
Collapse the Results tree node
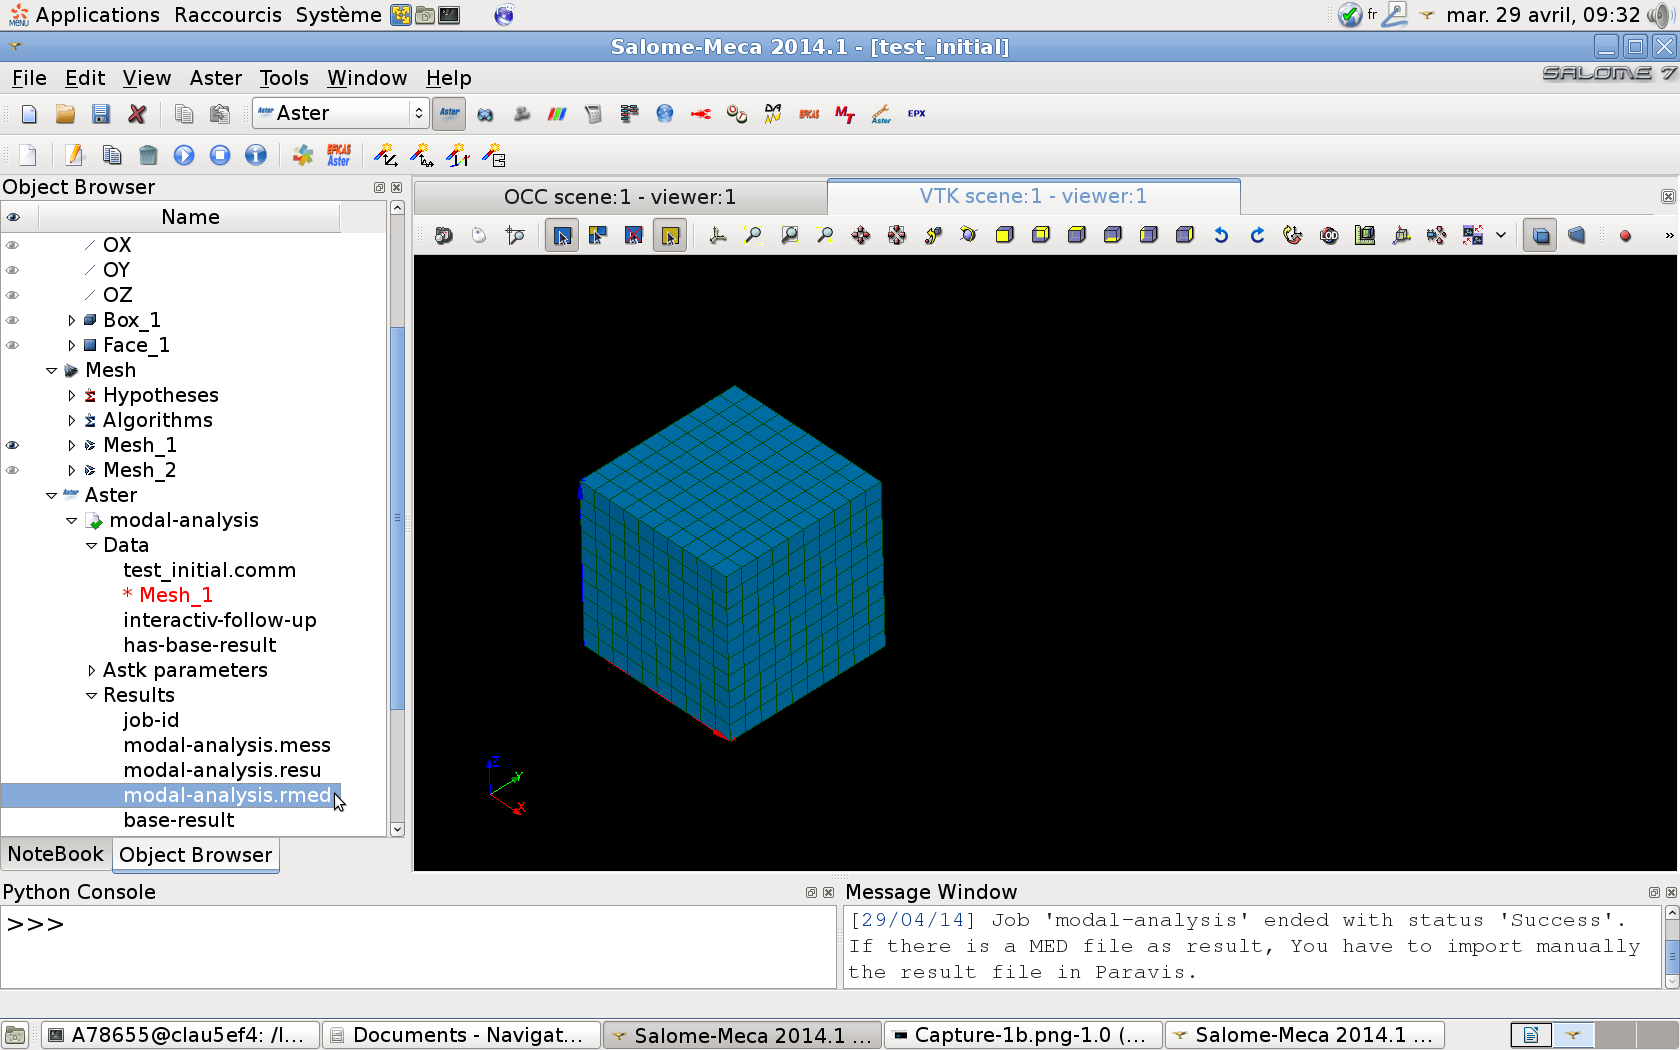pyautogui.click(x=92, y=695)
